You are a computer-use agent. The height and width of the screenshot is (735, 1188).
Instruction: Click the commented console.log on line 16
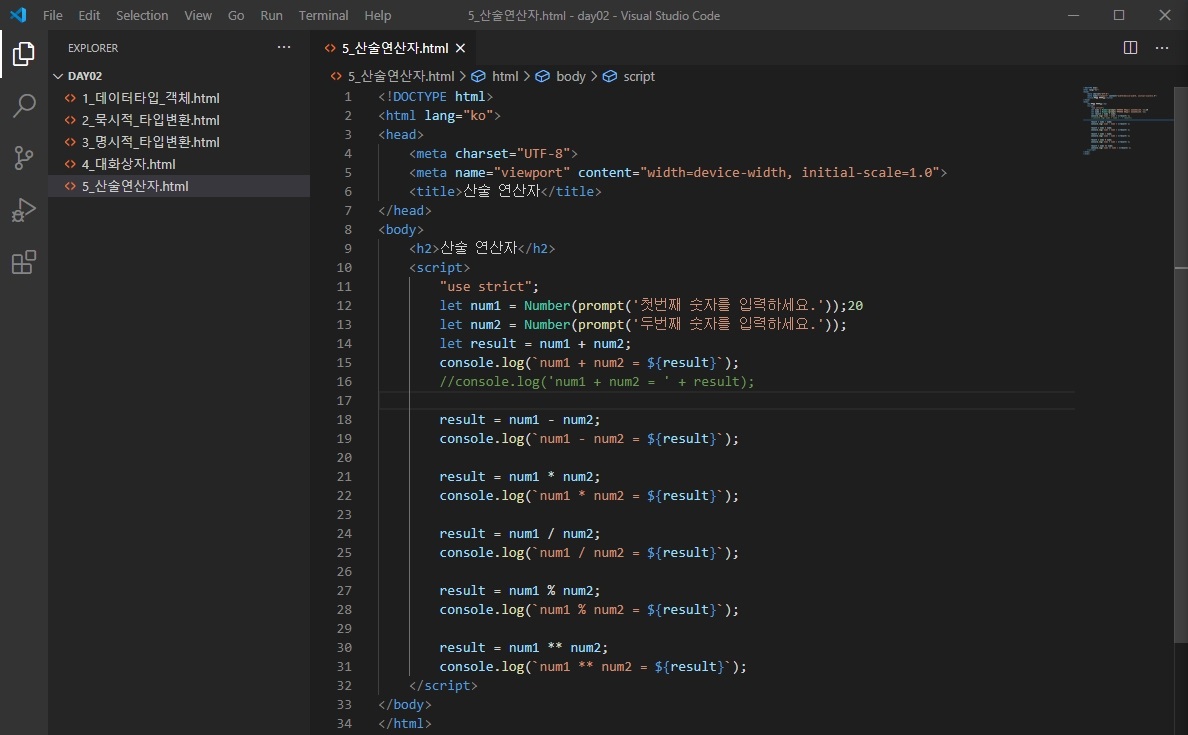[x=597, y=381]
